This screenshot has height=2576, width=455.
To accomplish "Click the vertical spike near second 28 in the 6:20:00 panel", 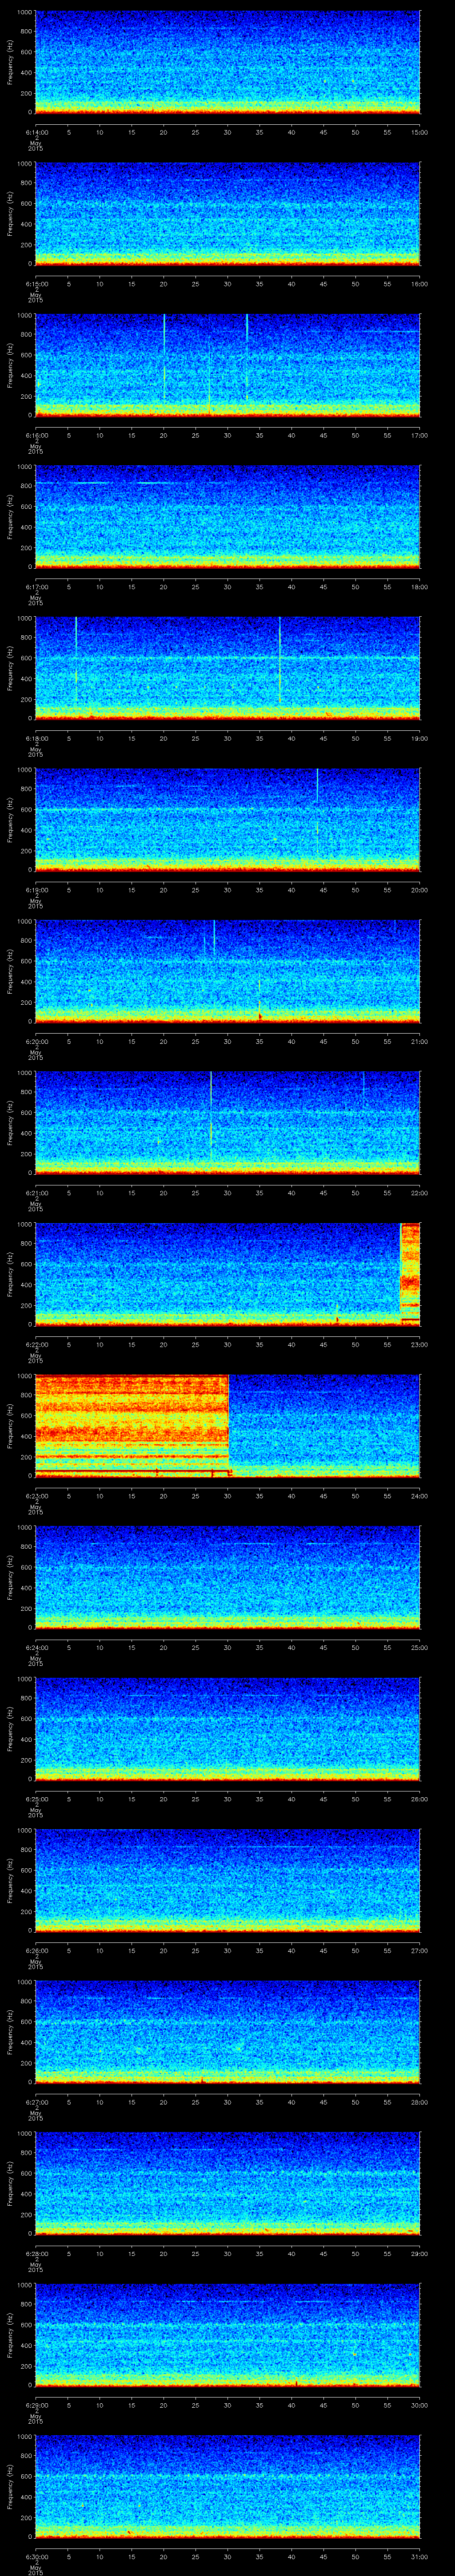I will pos(214,938).
